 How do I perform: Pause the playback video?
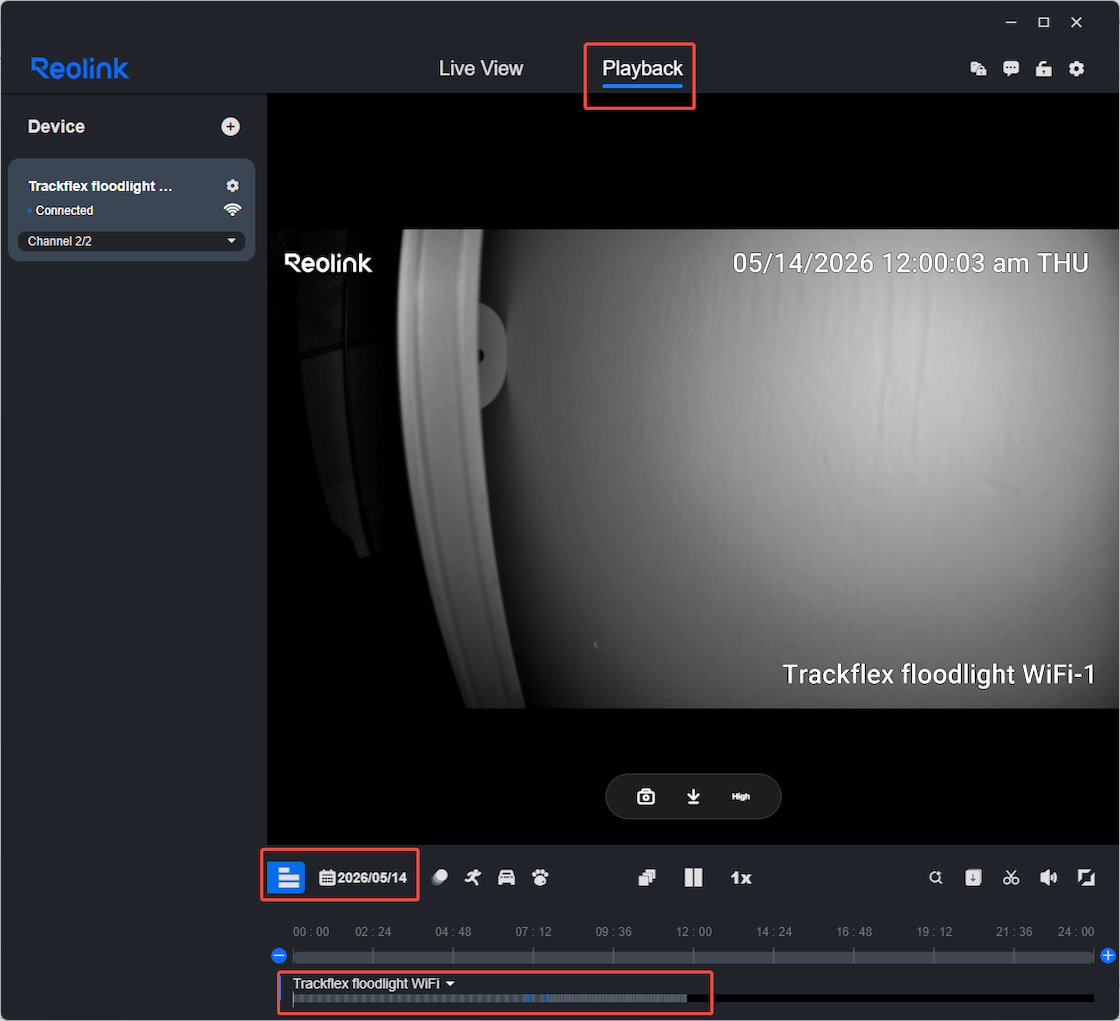[694, 877]
